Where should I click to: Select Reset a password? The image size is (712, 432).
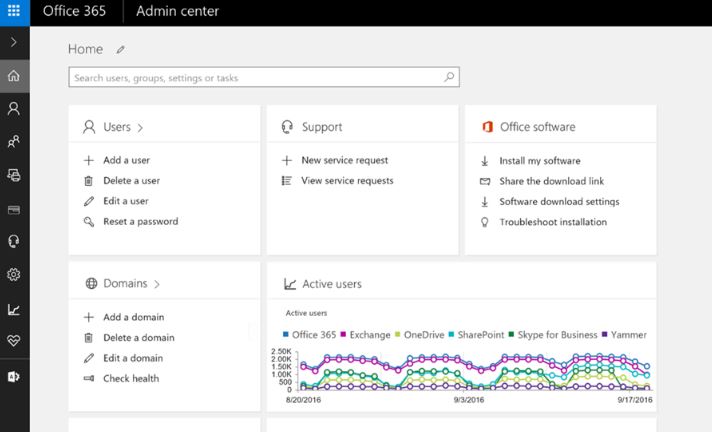pyautogui.click(x=140, y=221)
